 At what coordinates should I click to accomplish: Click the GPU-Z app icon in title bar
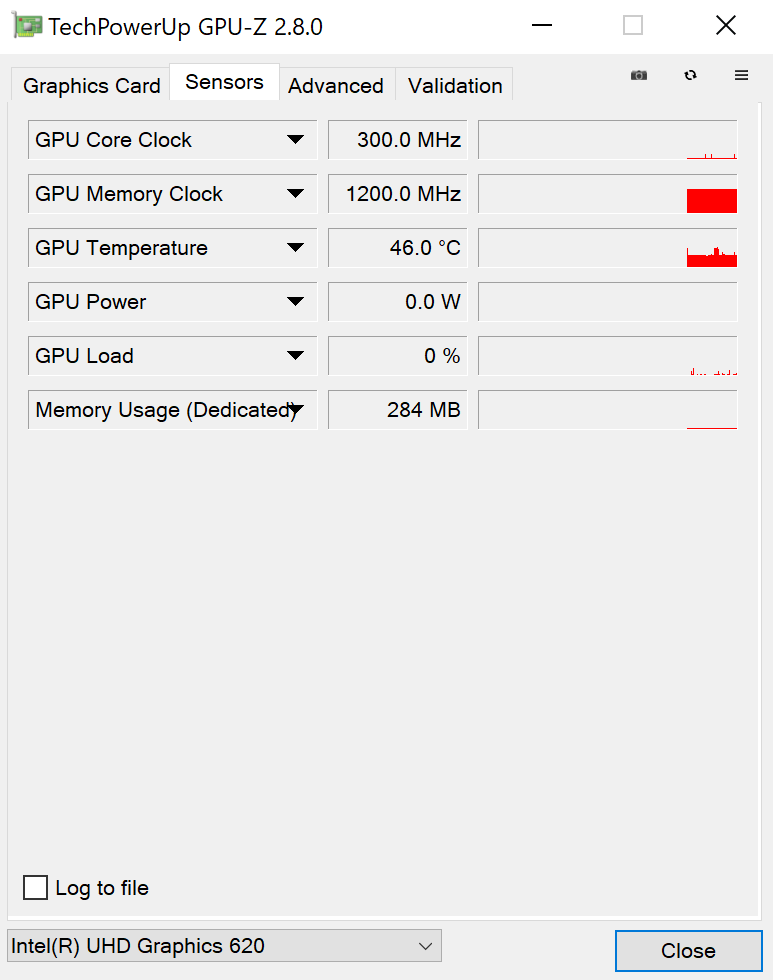click(28, 26)
